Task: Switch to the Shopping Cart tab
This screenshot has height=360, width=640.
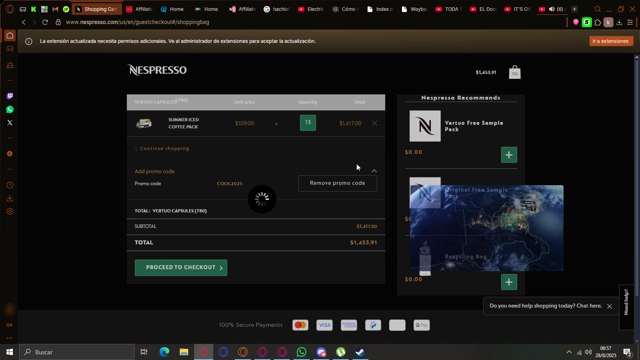Action: [97, 9]
